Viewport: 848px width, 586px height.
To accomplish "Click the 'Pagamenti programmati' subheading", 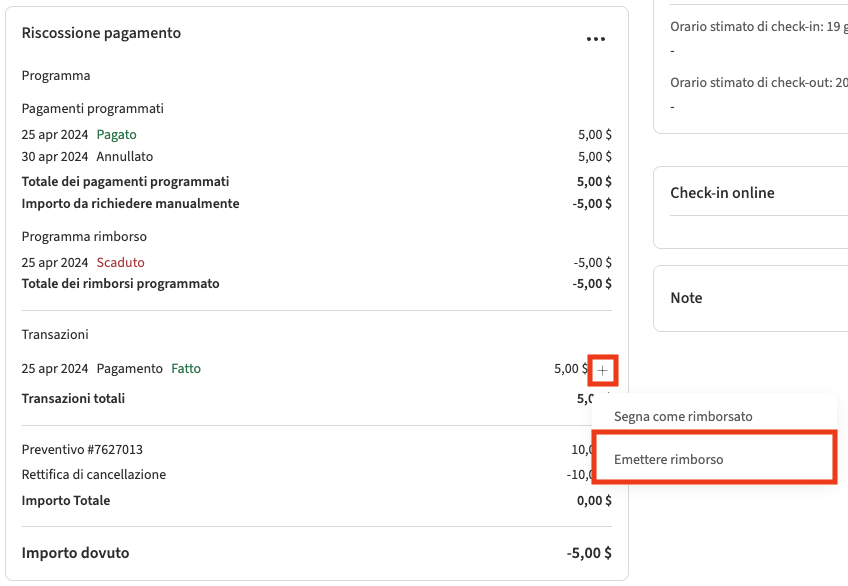I will [92, 108].
